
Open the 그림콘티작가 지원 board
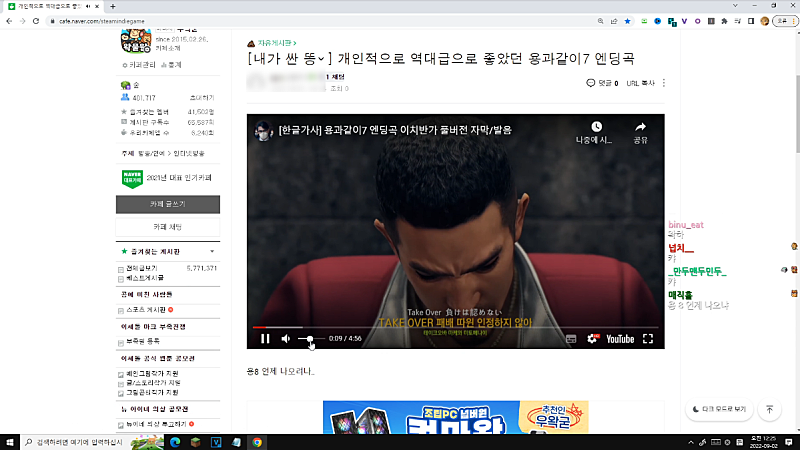point(153,392)
